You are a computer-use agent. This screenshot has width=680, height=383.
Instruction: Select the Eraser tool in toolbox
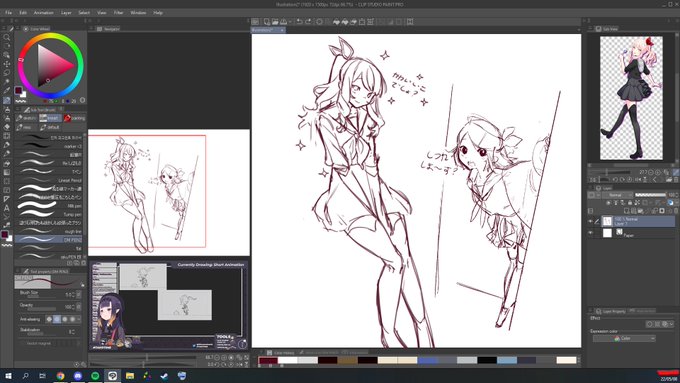[x=7, y=127]
